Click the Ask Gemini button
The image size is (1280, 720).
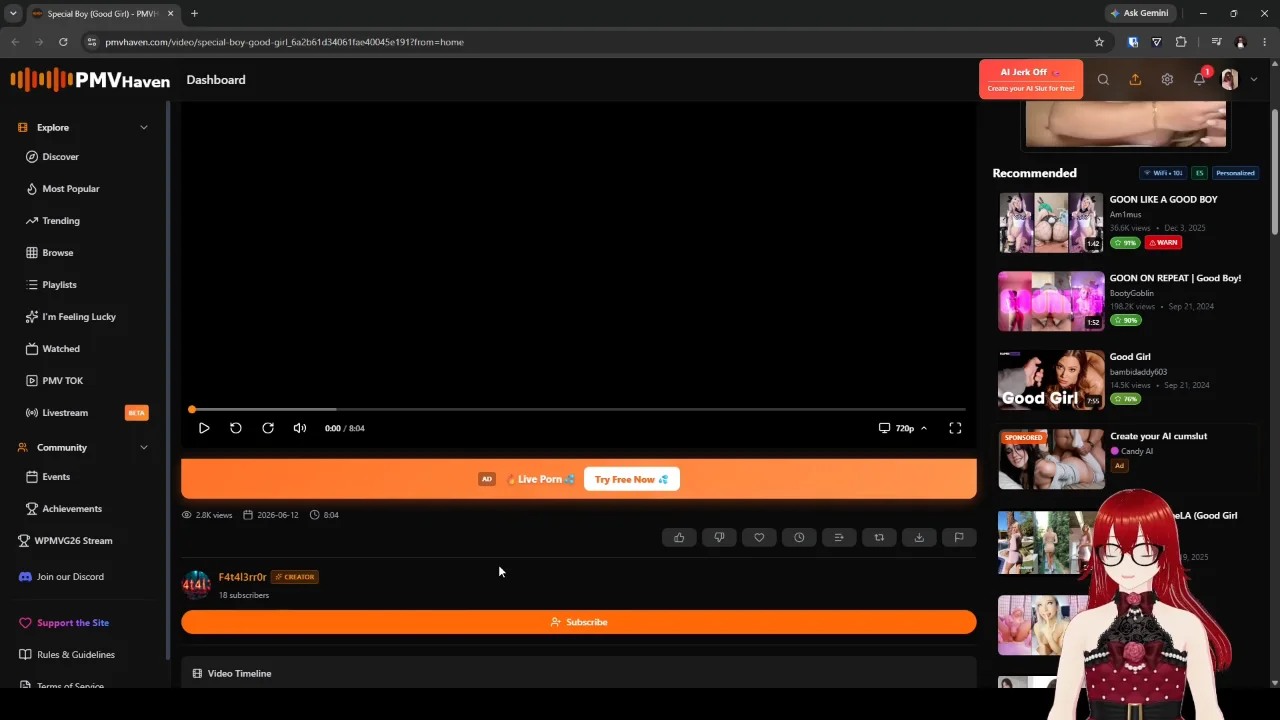click(x=1139, y=13)
